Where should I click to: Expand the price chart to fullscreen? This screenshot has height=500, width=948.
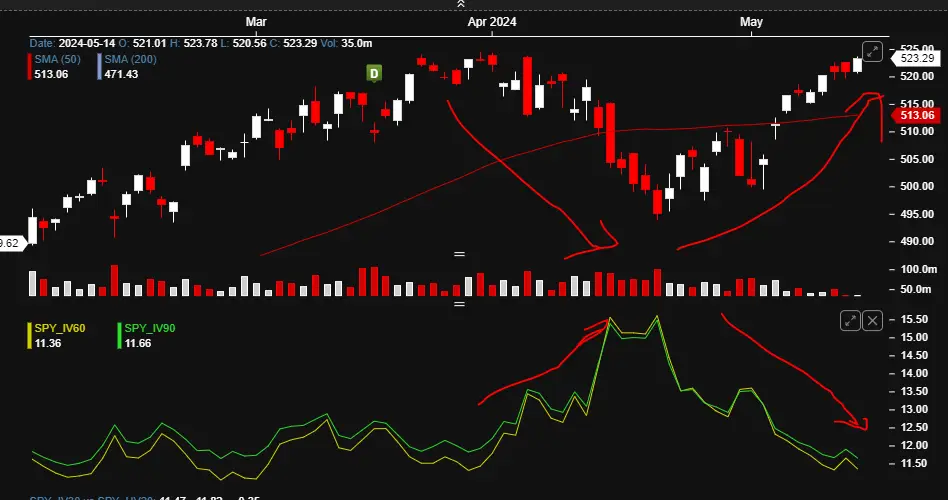(x=872, y=52)
